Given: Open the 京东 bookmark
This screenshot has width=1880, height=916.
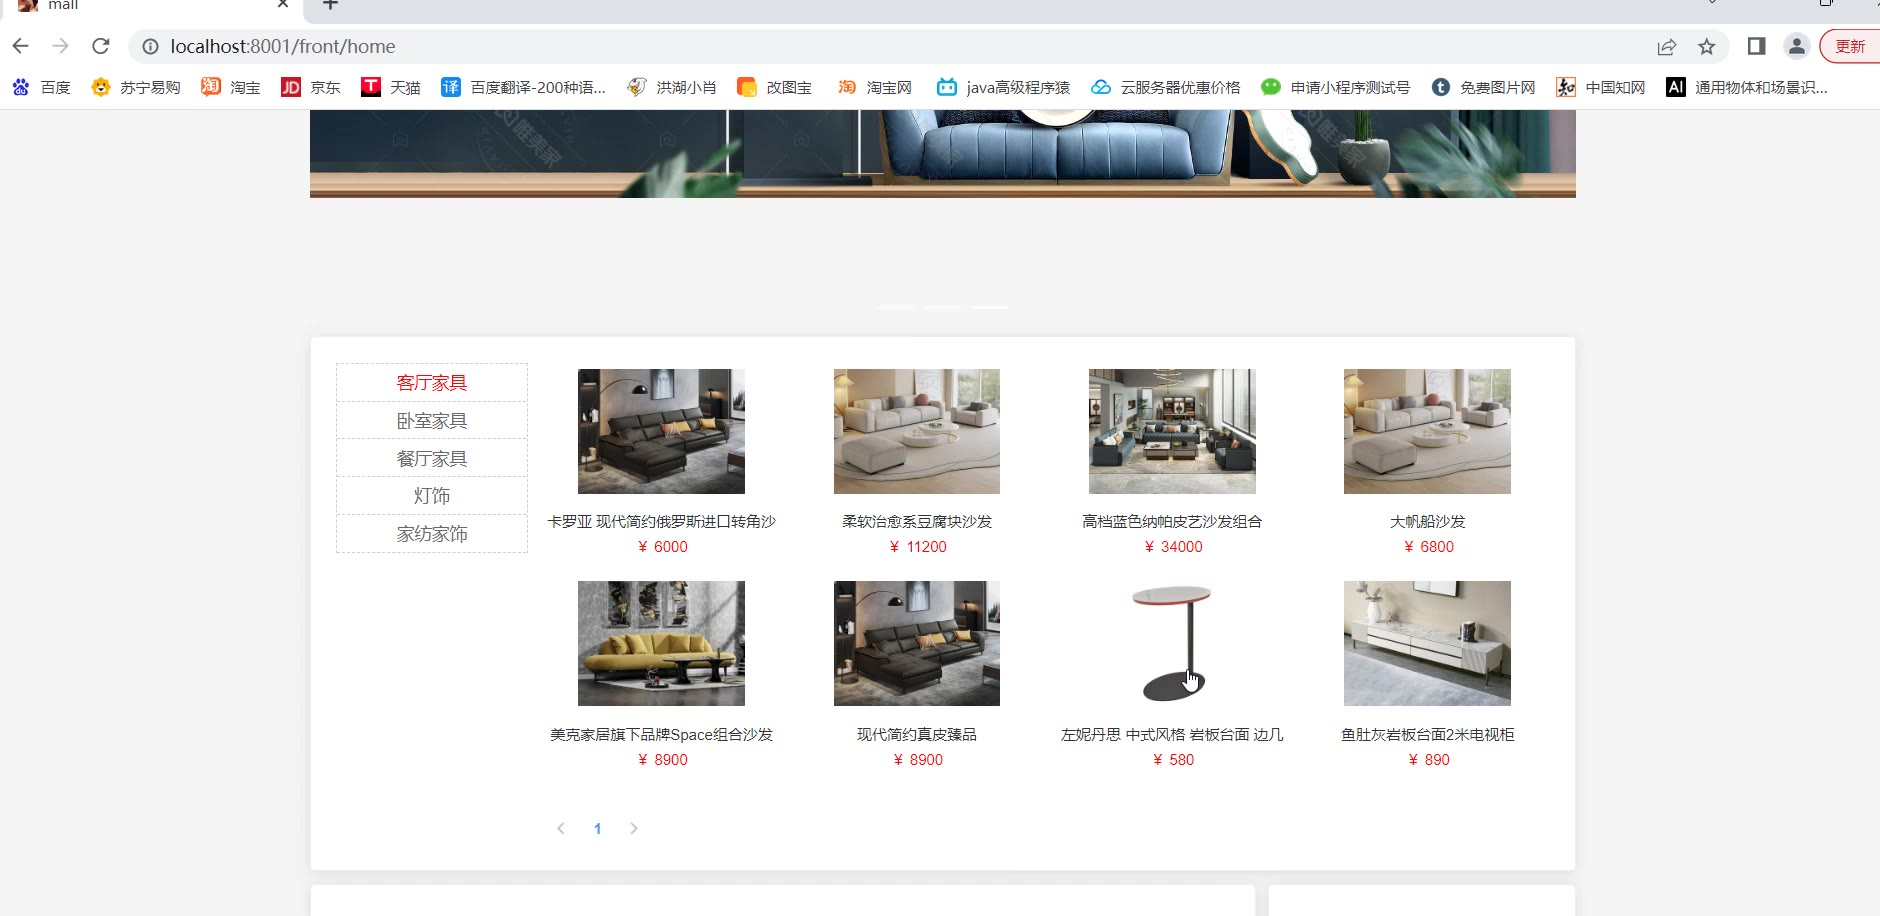Looking at the screenshot, I should pyautogui.click(x=311, y=88).
